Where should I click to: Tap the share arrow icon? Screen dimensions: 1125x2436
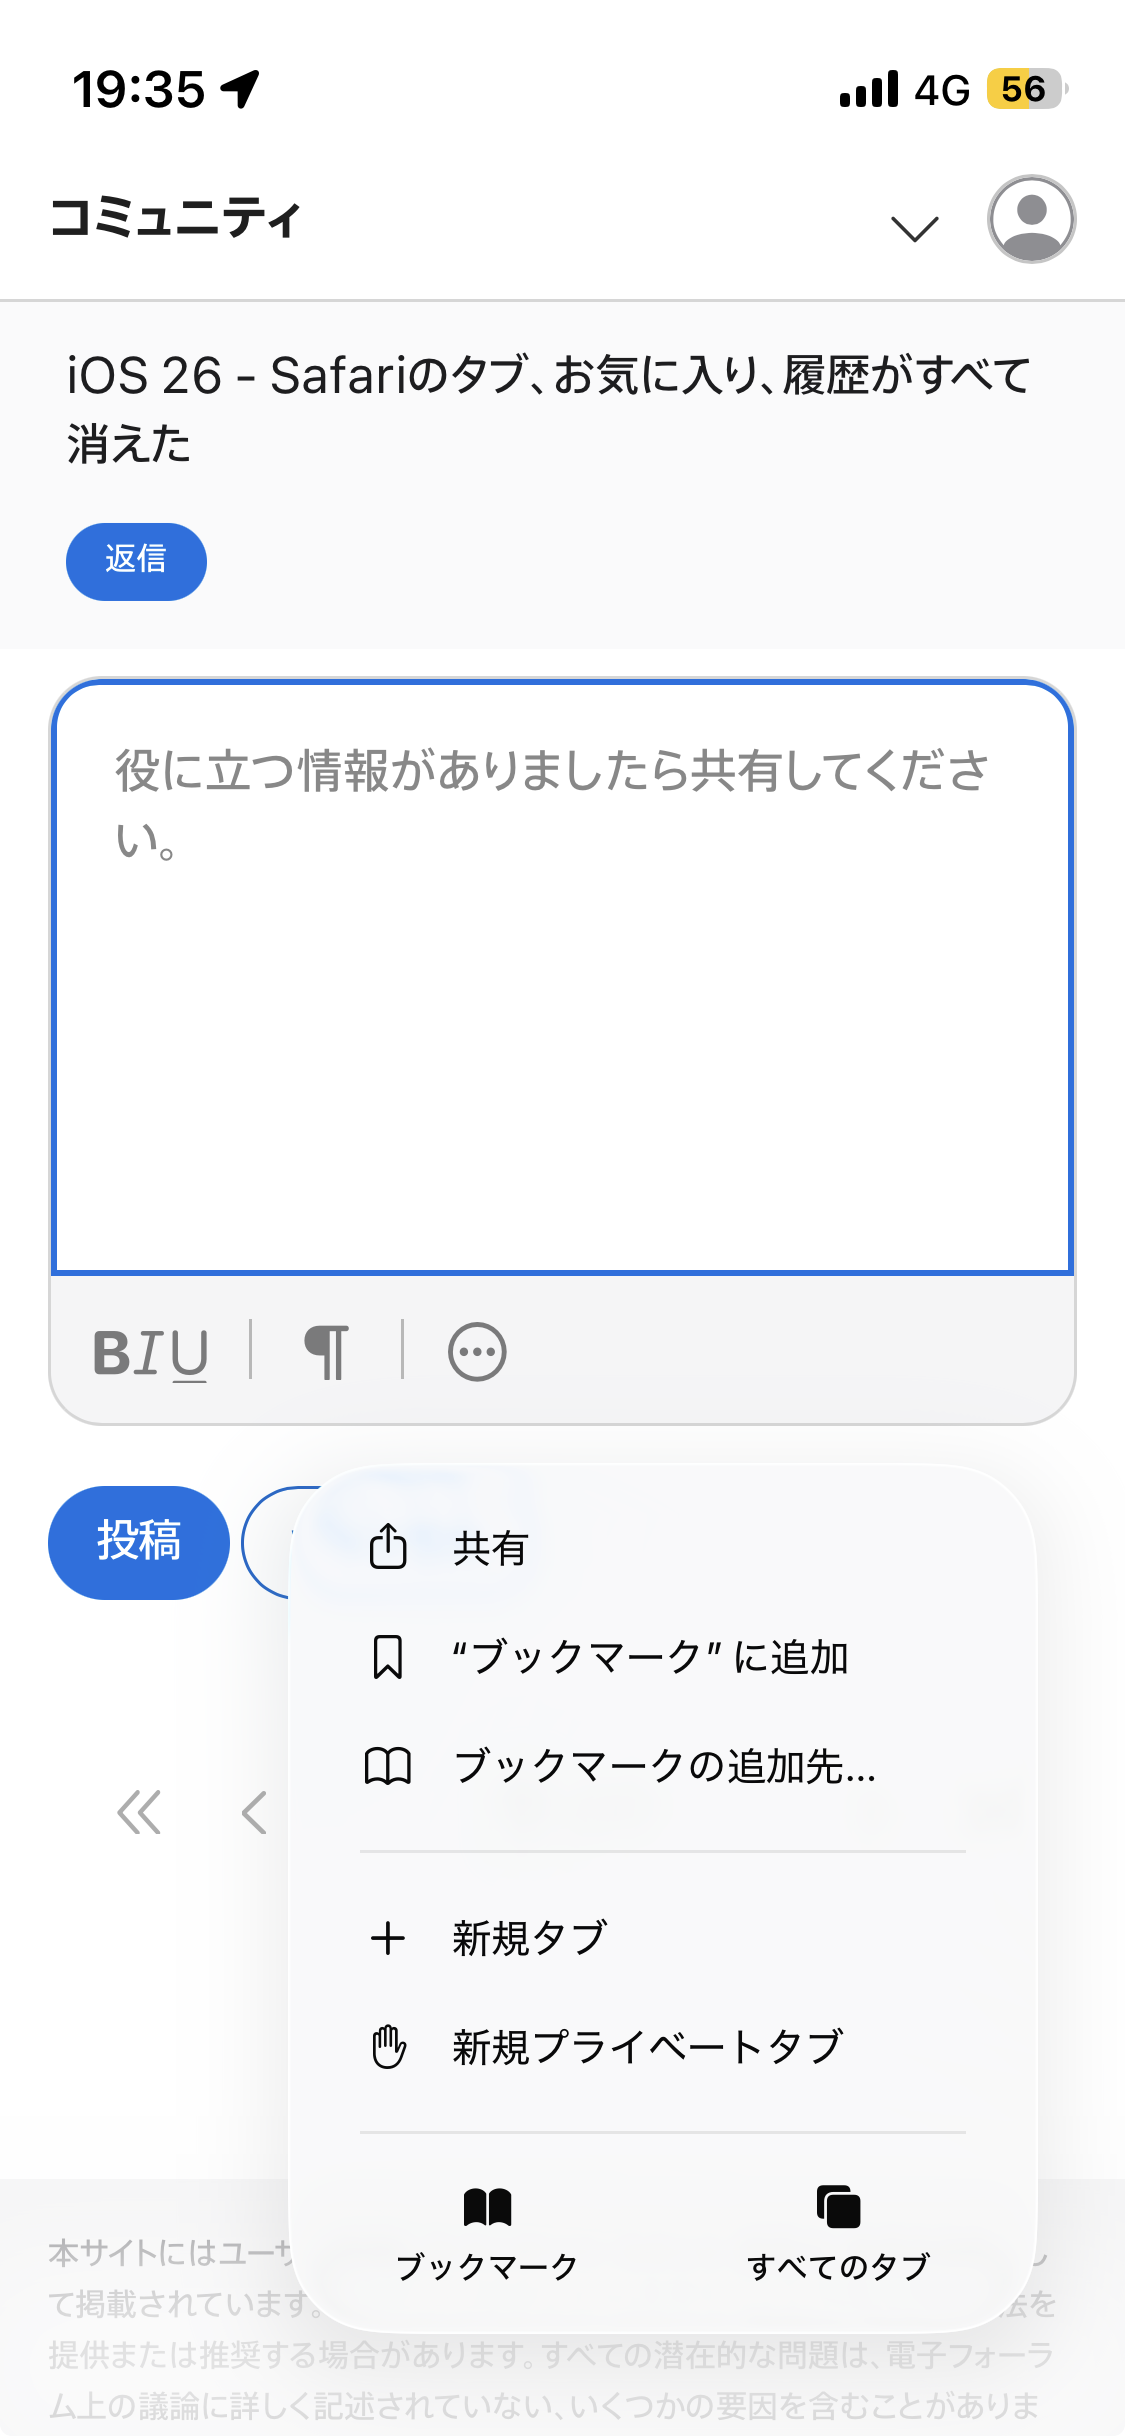pos(388,1547)
